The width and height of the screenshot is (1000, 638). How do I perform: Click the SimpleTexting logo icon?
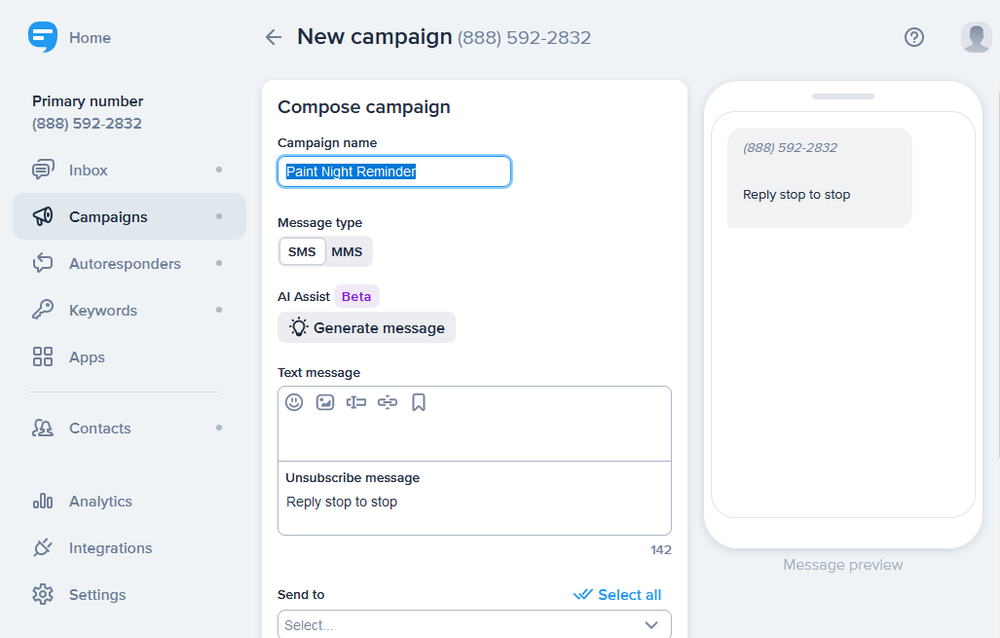coord(43,37)
